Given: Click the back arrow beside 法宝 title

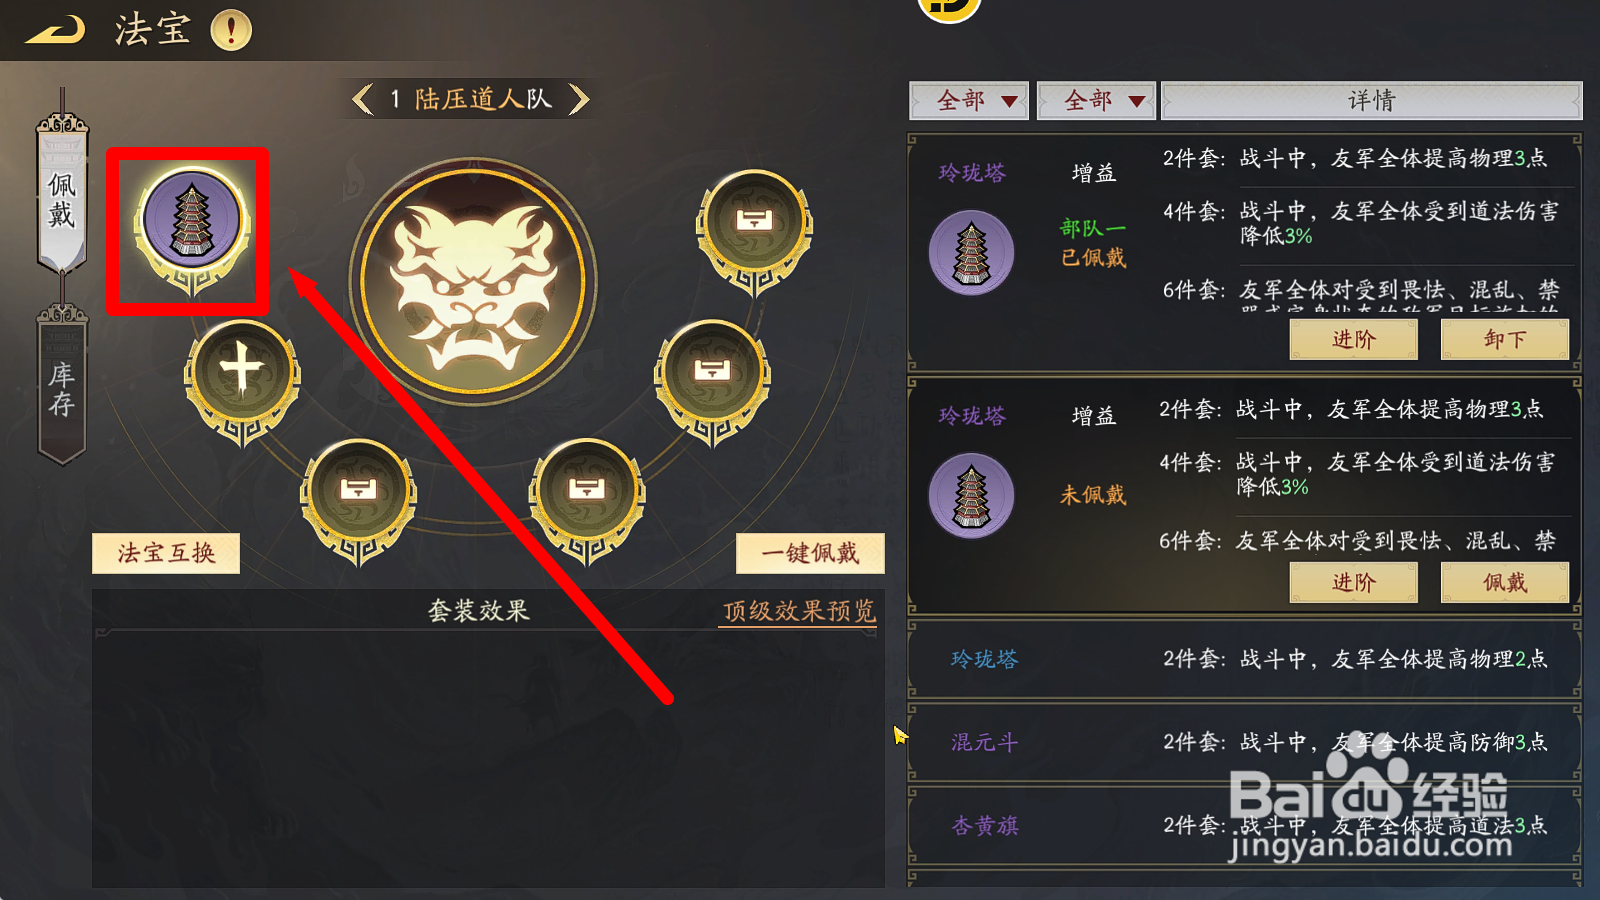Looking at the screenshot, I should [55, 30].
